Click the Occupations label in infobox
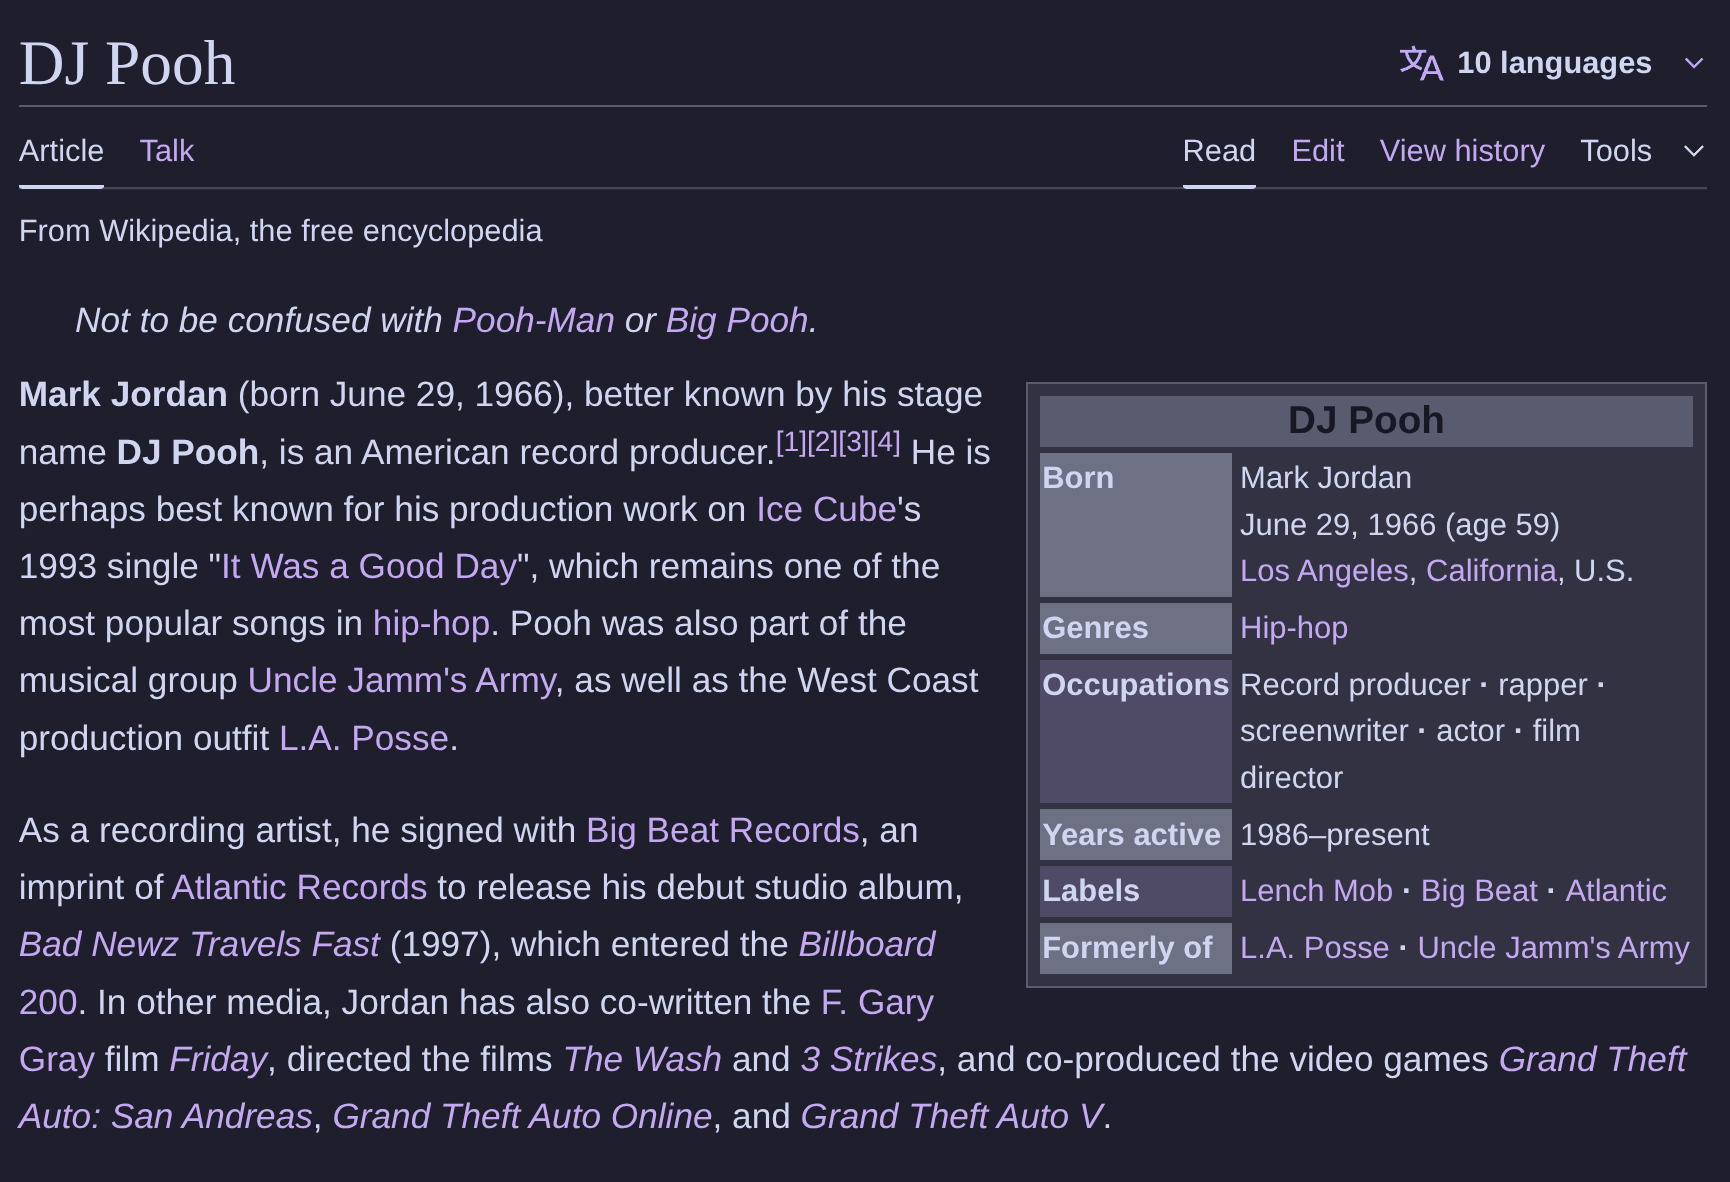The height and width of the screenshot is (1182, 1730). (x=1135, y=685)
